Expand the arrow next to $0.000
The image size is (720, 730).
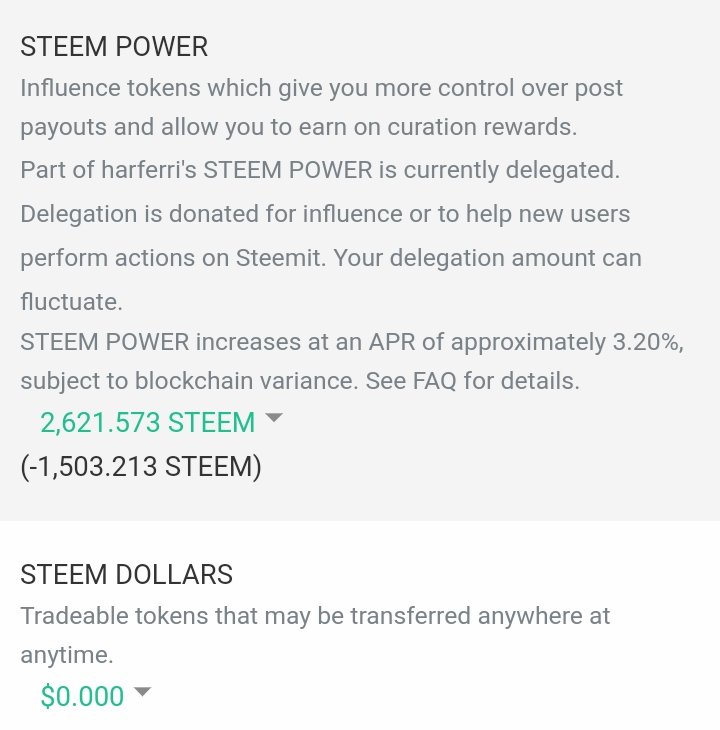click(142, 691)
